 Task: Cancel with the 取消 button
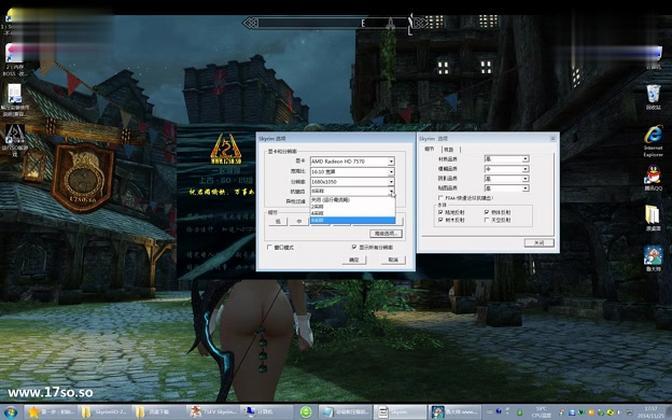coord(393,260)
